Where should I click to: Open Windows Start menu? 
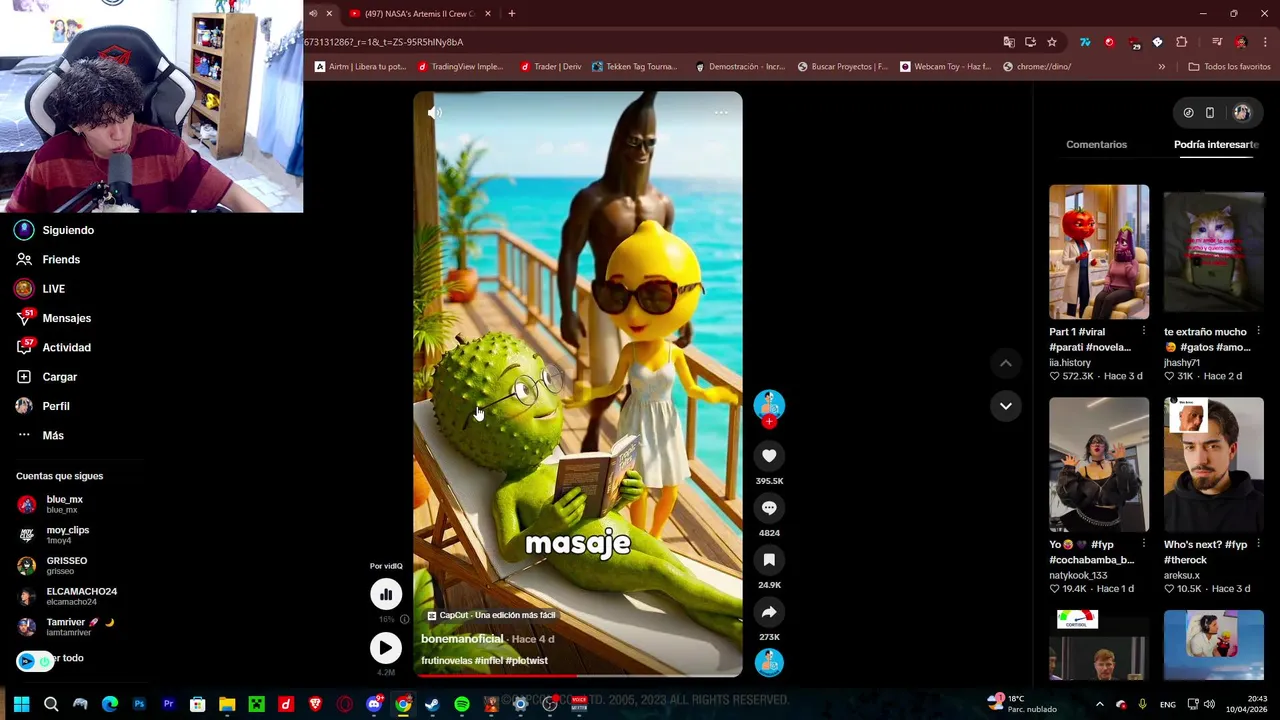click(x=21, y=705)
